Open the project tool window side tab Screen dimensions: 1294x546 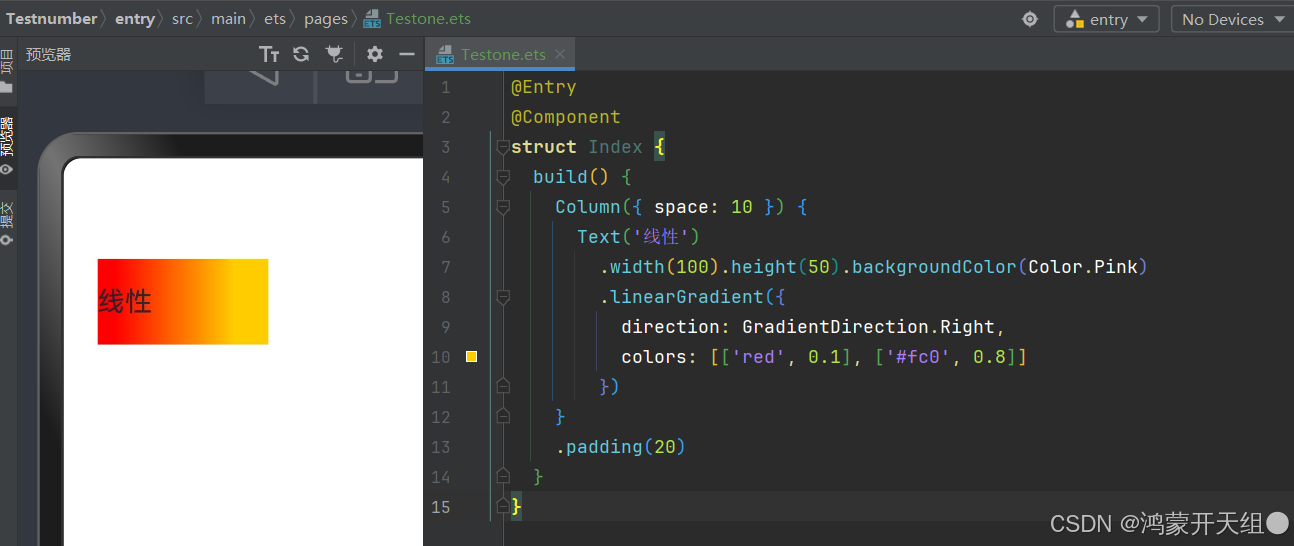tap(7, 70)
